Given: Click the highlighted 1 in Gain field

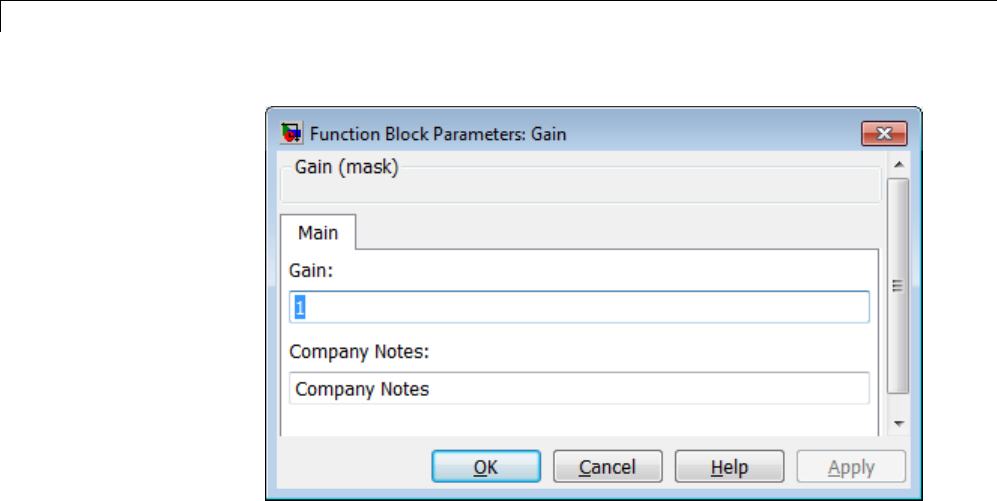Looking at the screenshot, I should pos(298,308).
